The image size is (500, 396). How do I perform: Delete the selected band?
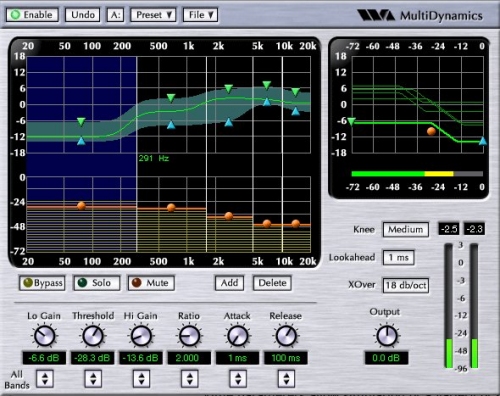coord(272,283)
